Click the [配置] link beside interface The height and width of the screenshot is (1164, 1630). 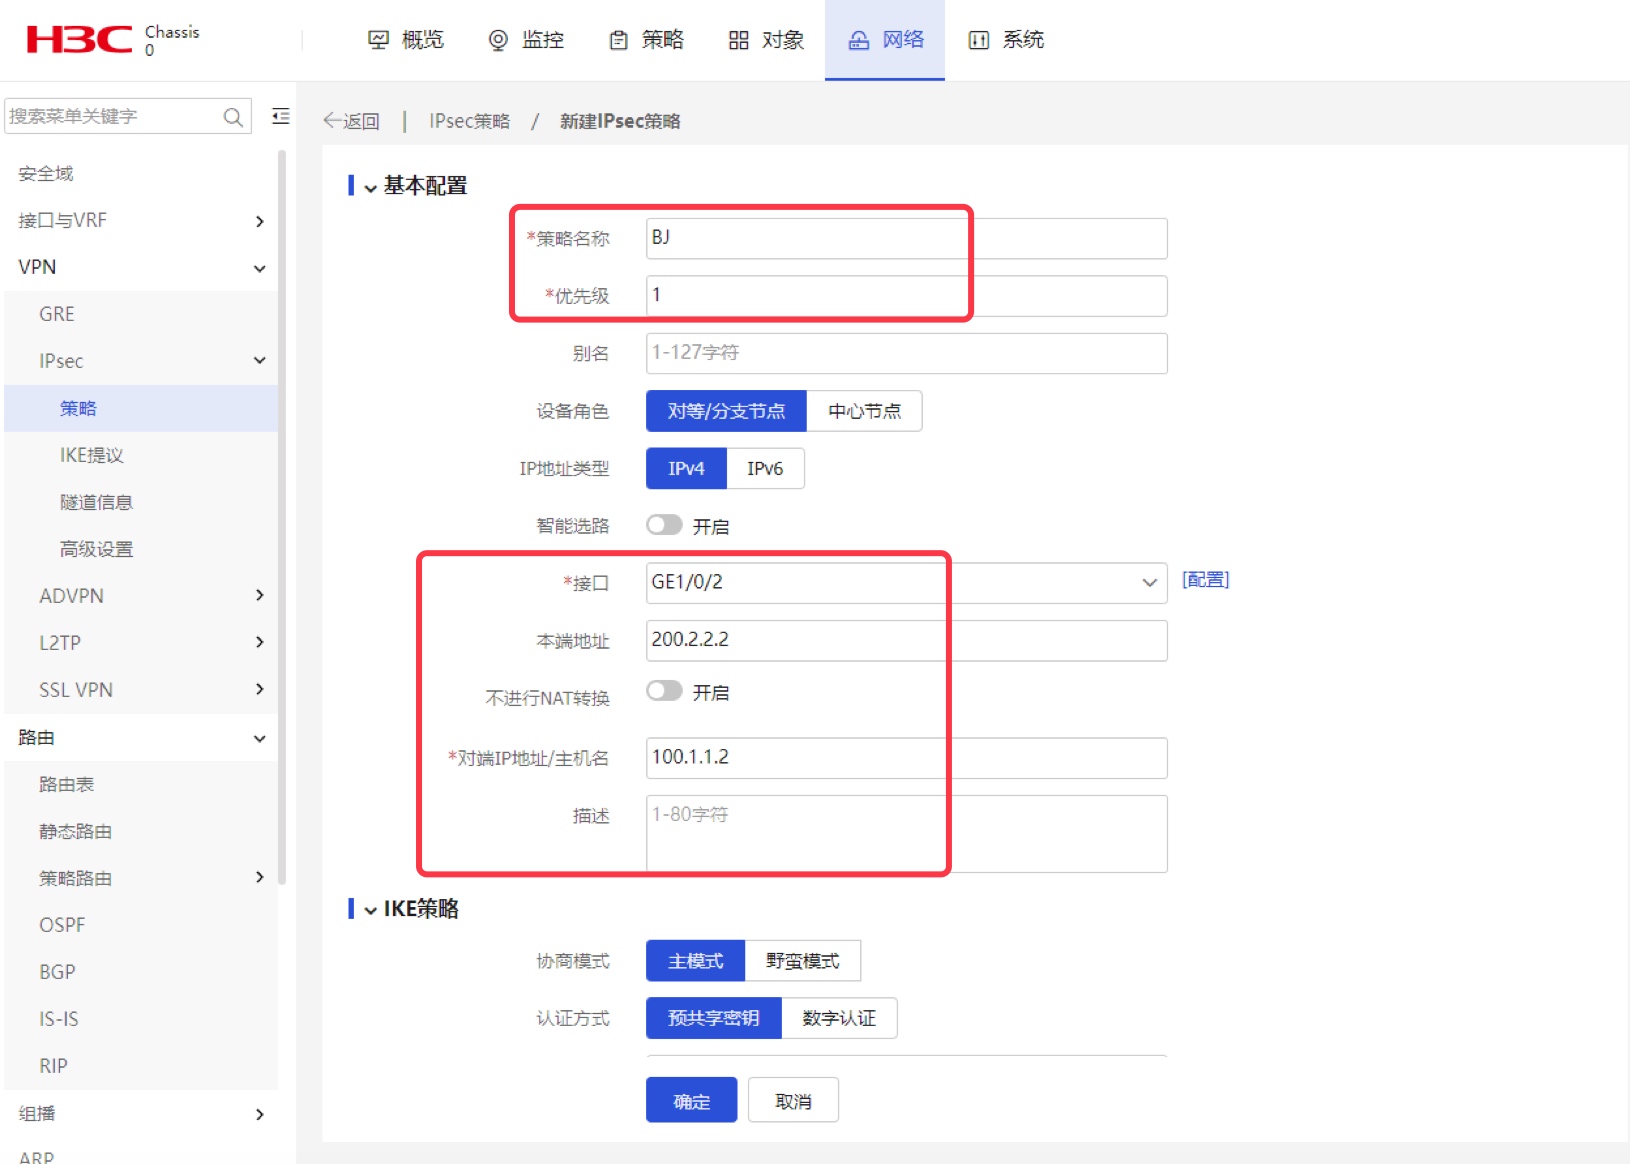click(x=1205, y=580)
